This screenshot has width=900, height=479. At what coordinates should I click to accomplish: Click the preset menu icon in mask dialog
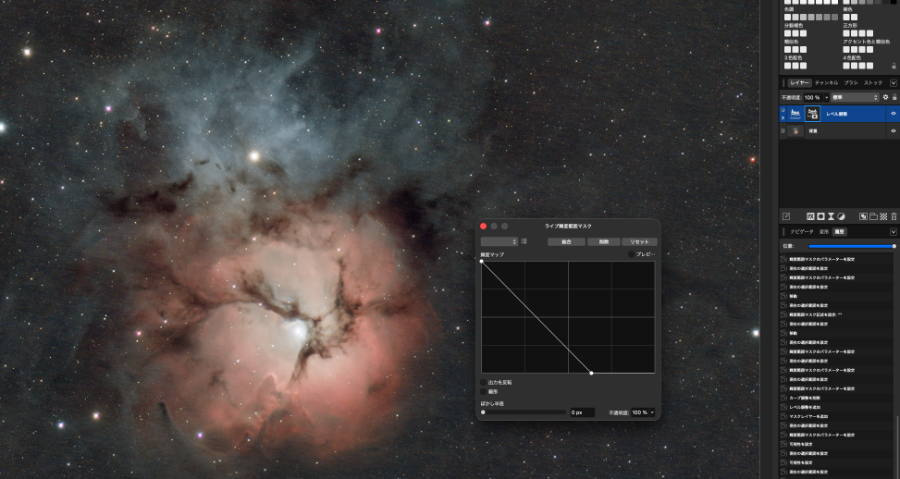pyautogui.click(x=523, y=242)
